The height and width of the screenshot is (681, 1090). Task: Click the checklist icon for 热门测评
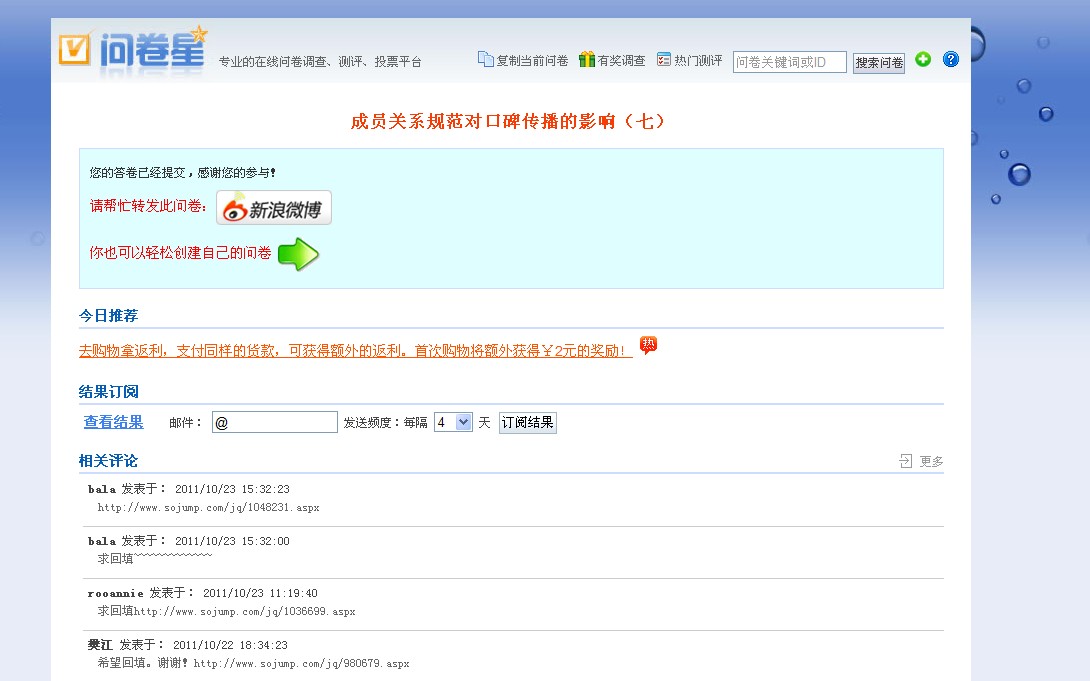pyautogui.click(x=664, y=60)
